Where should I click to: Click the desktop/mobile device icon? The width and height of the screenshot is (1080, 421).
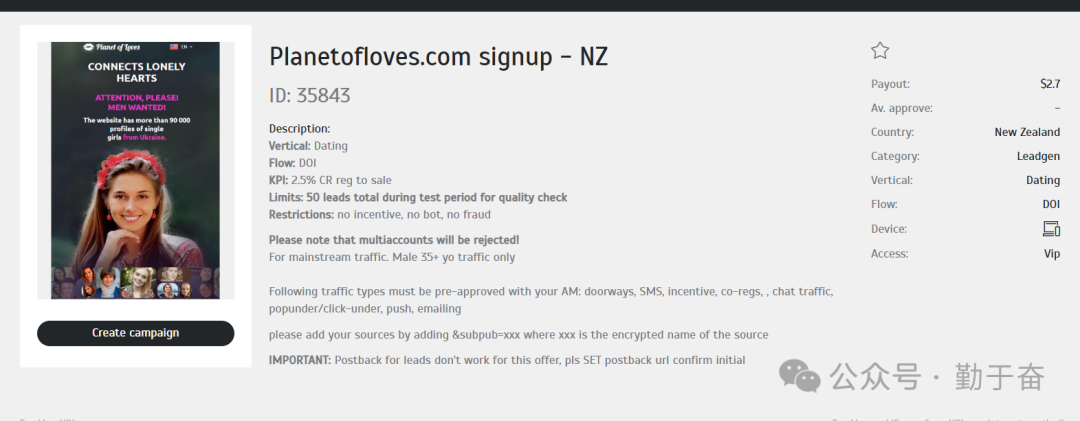pyautogui.click(x=1051, y=229)
